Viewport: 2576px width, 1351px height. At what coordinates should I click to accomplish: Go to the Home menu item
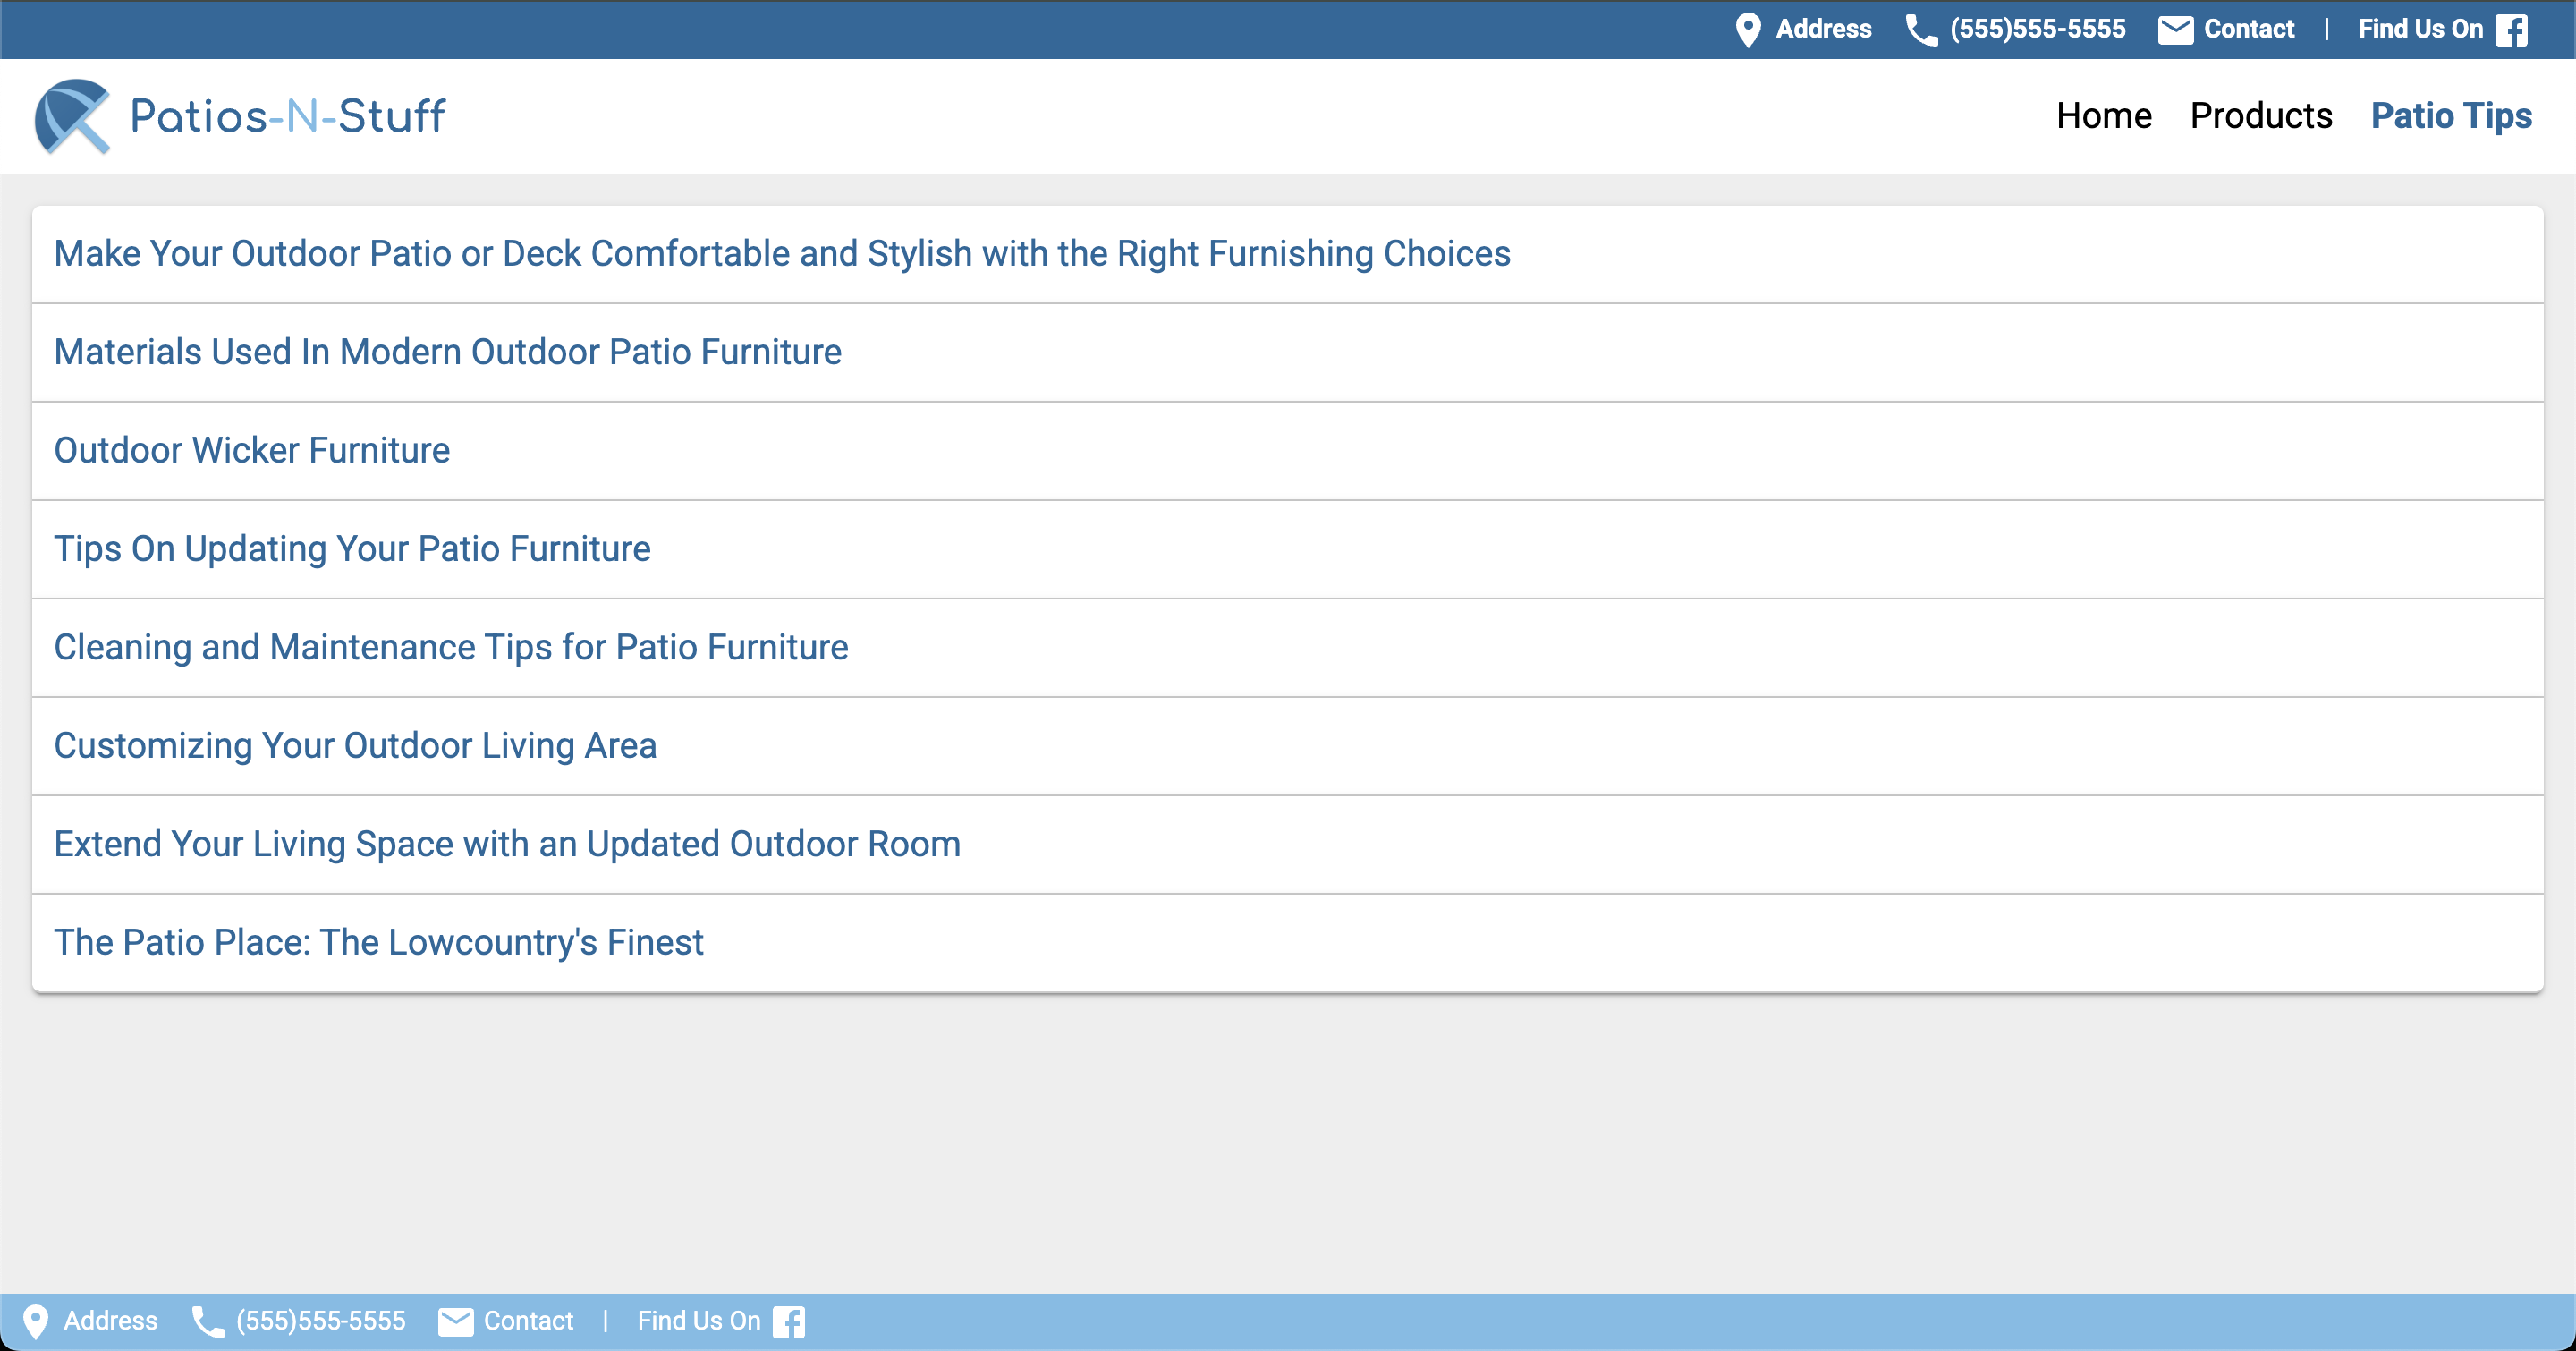tap(2104, 116)
